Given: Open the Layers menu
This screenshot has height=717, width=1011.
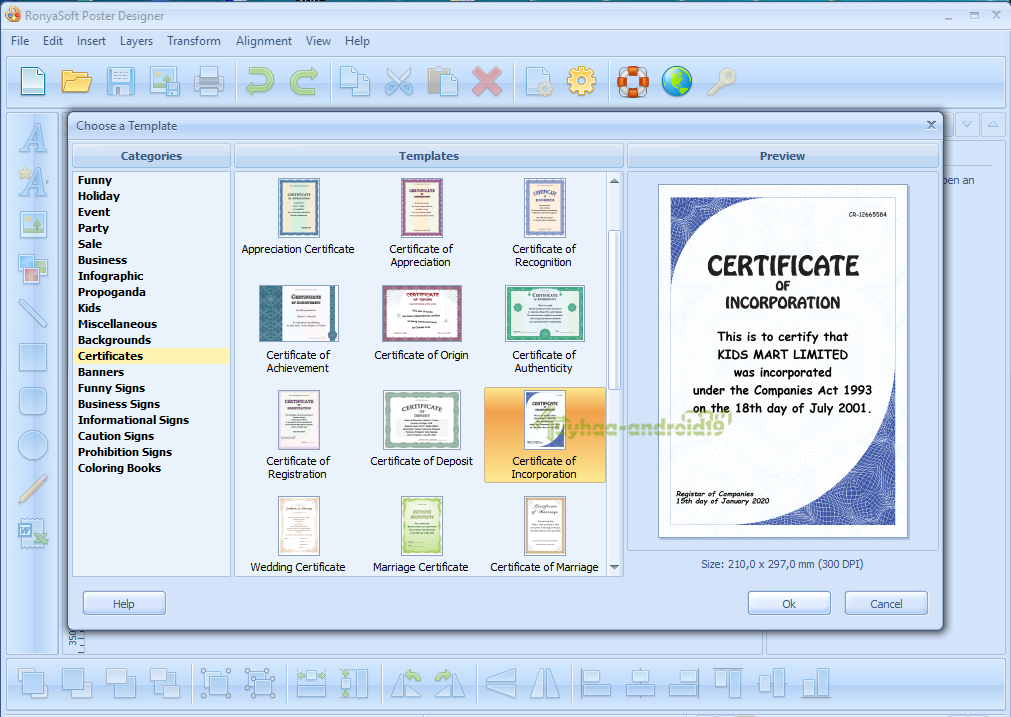Looking at the screenshot, I should click(x=137, y=41).
